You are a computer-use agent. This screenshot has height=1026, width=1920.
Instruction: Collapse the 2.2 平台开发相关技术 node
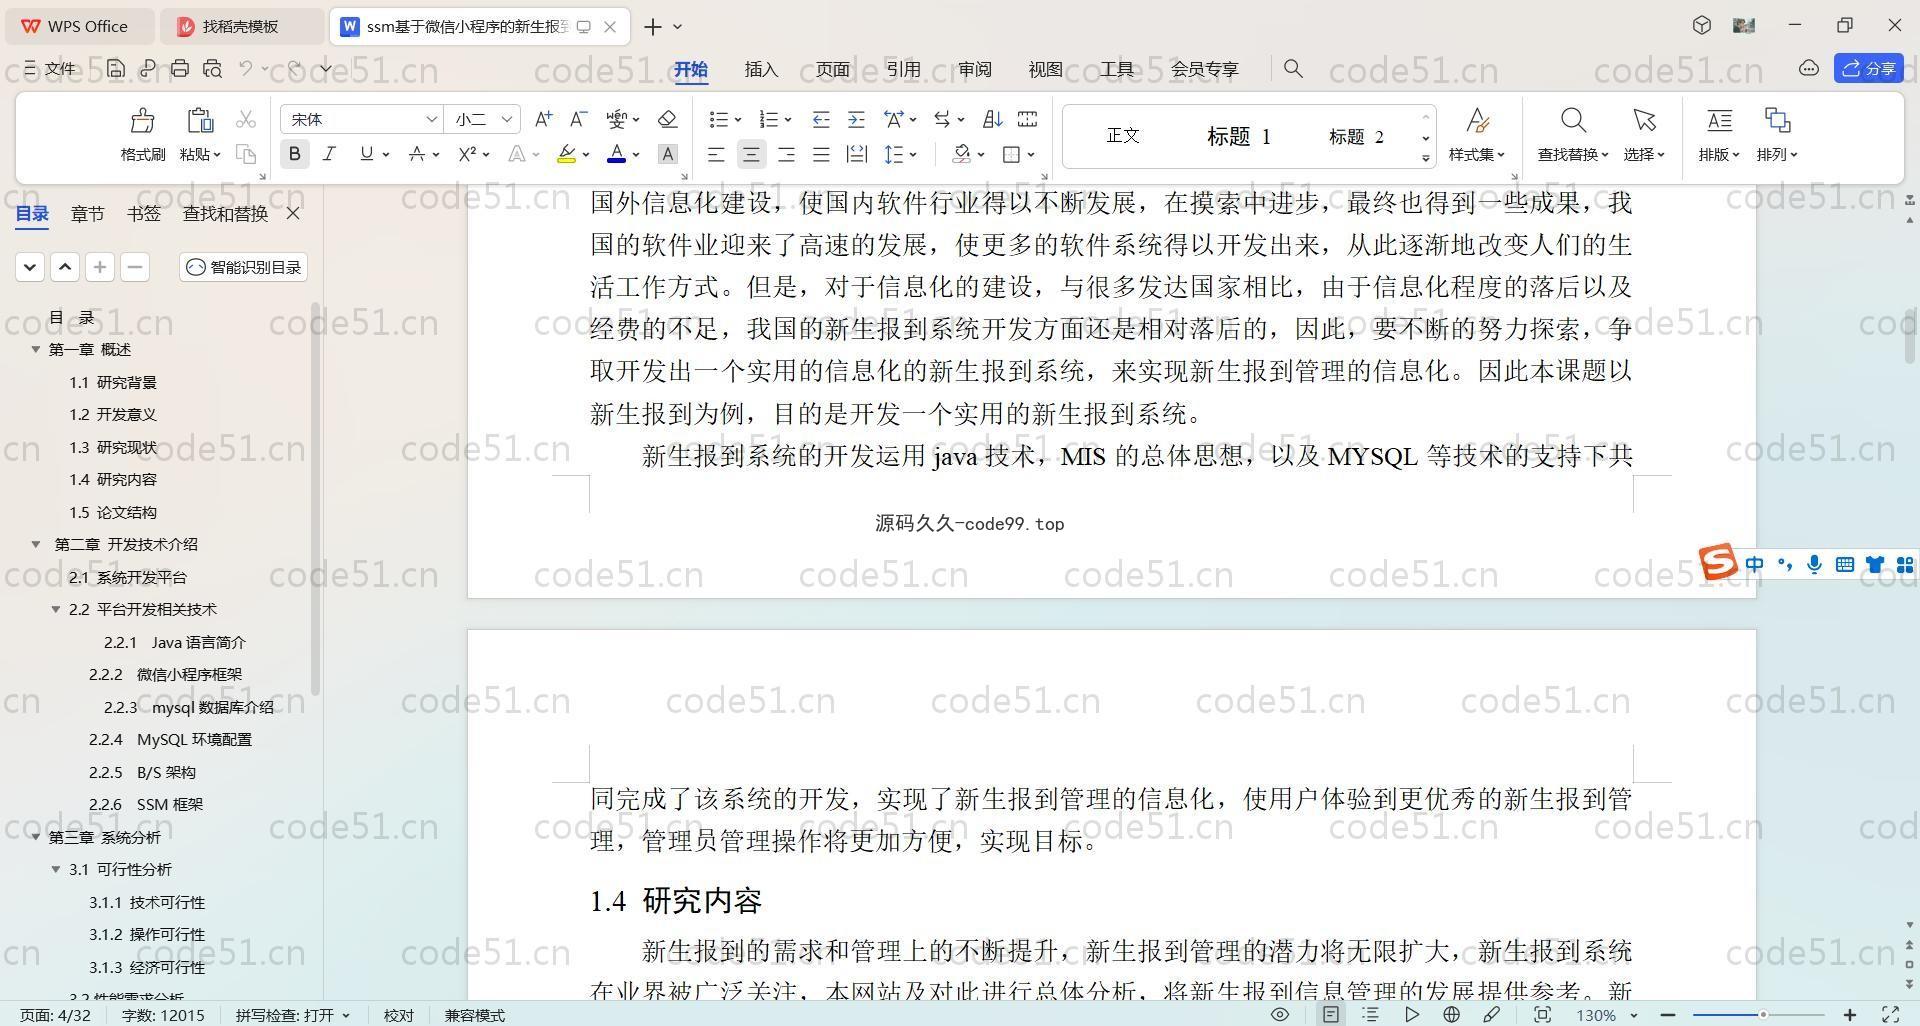56,609
